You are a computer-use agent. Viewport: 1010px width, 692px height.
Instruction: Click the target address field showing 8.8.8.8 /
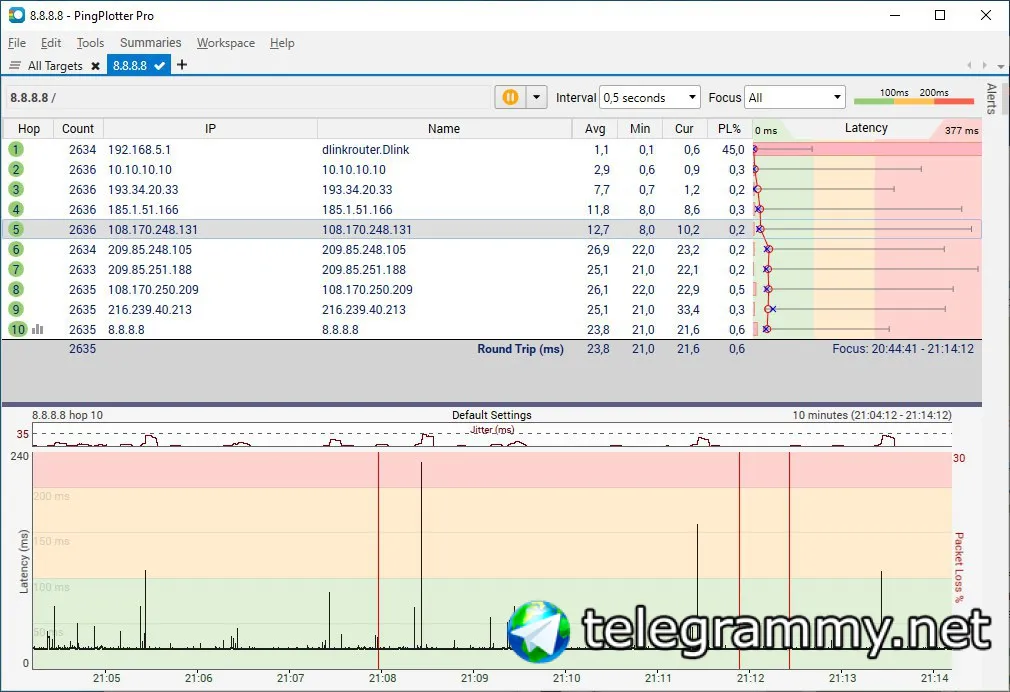(x=248, y=97)
